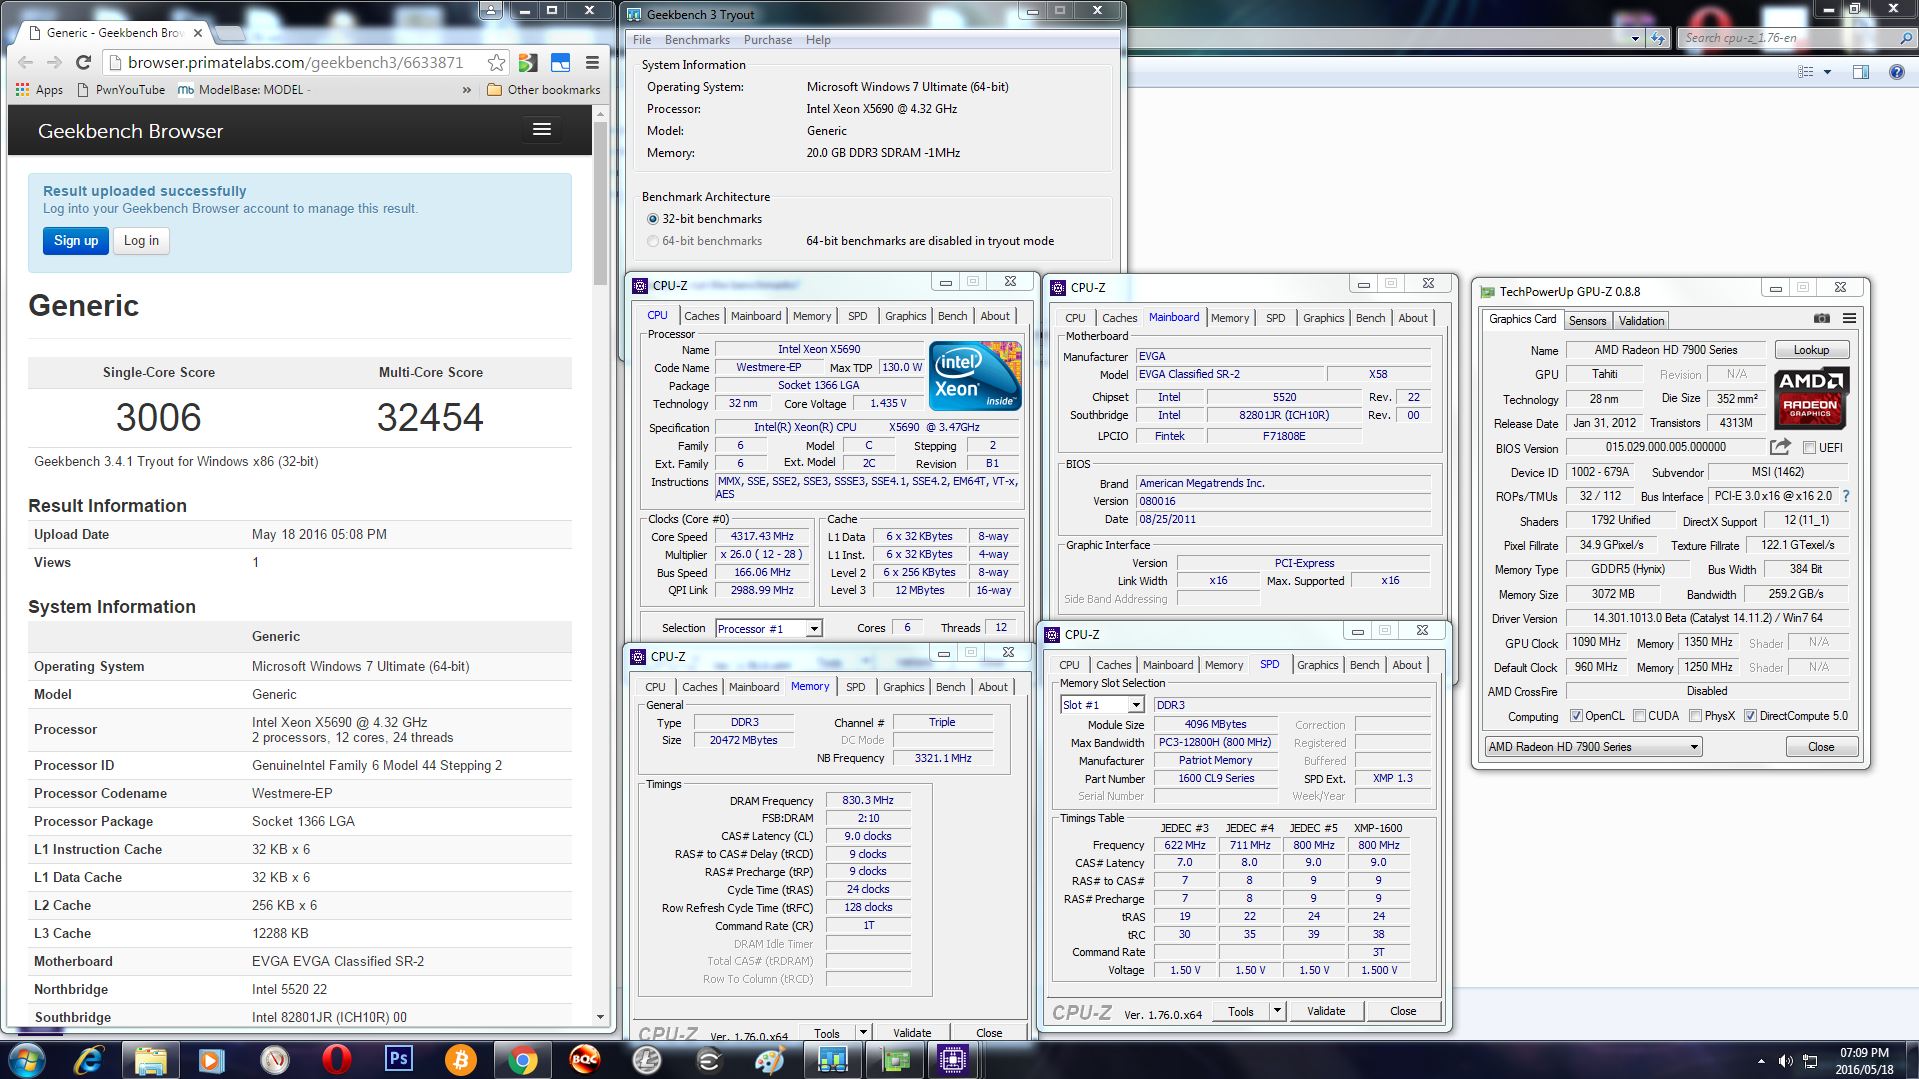Click Bus Interface question mark in GPU-Z

tap(1846, 496)
